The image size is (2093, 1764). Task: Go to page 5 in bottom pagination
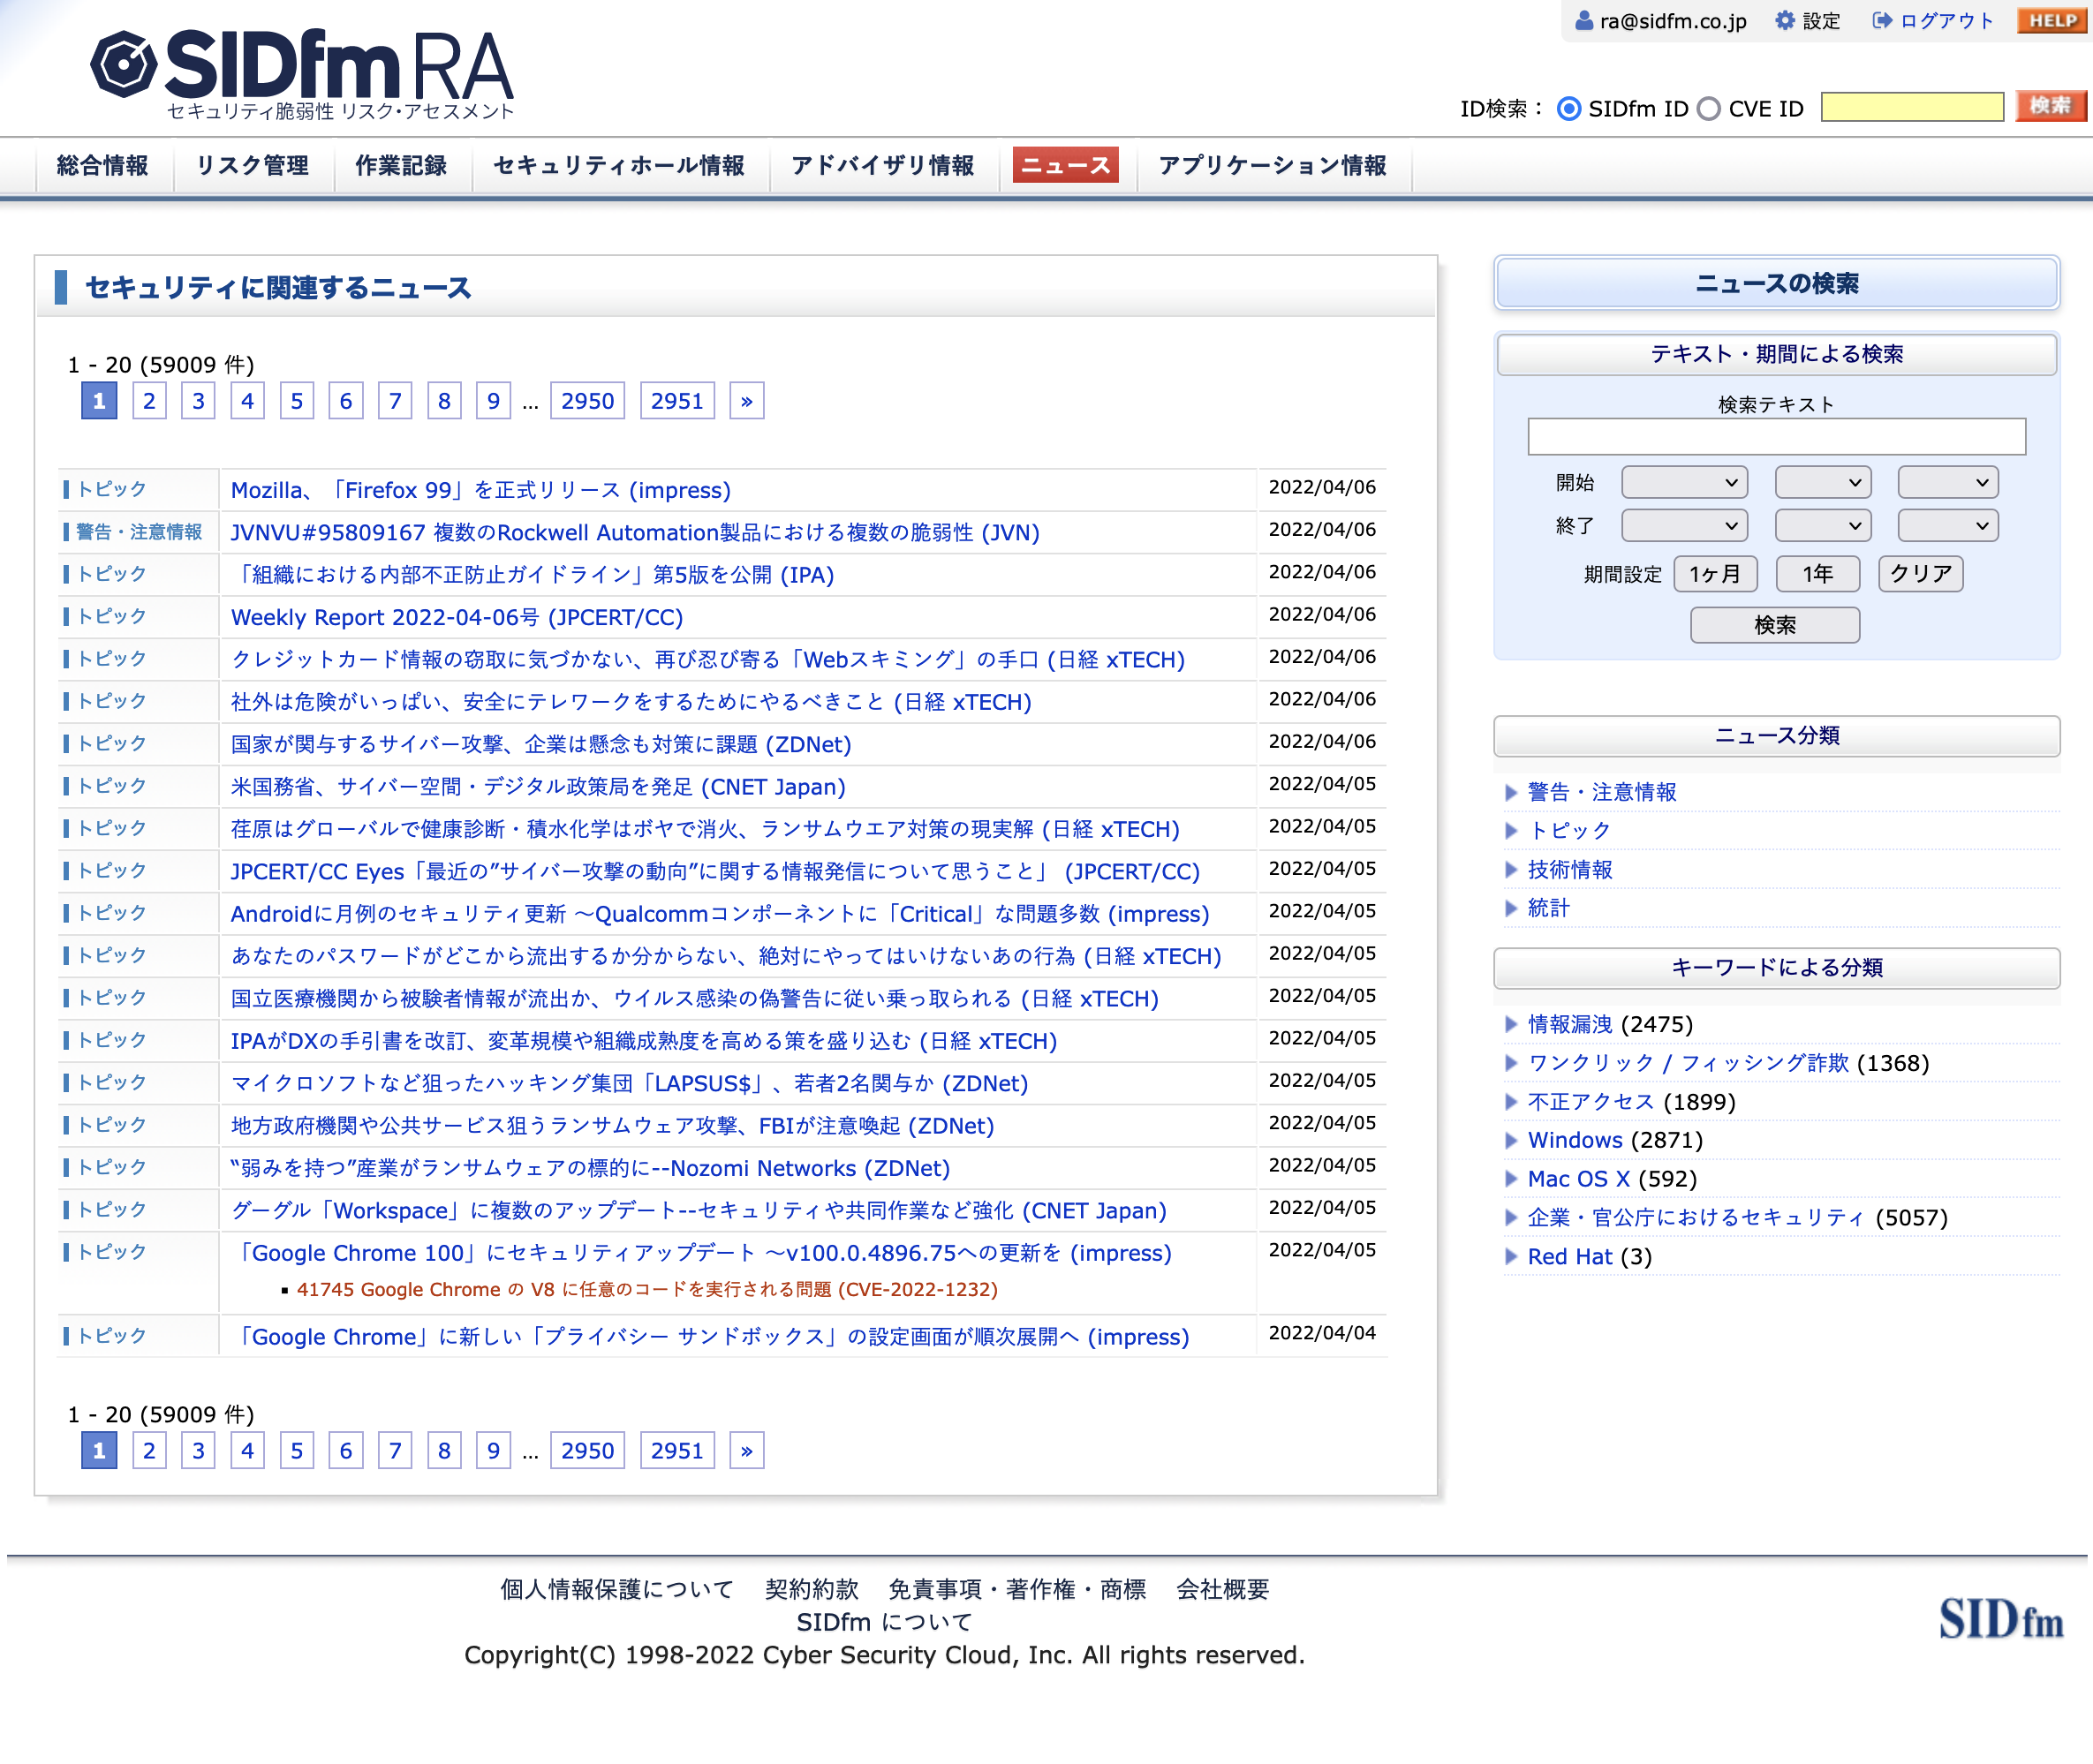point(297,1451)
